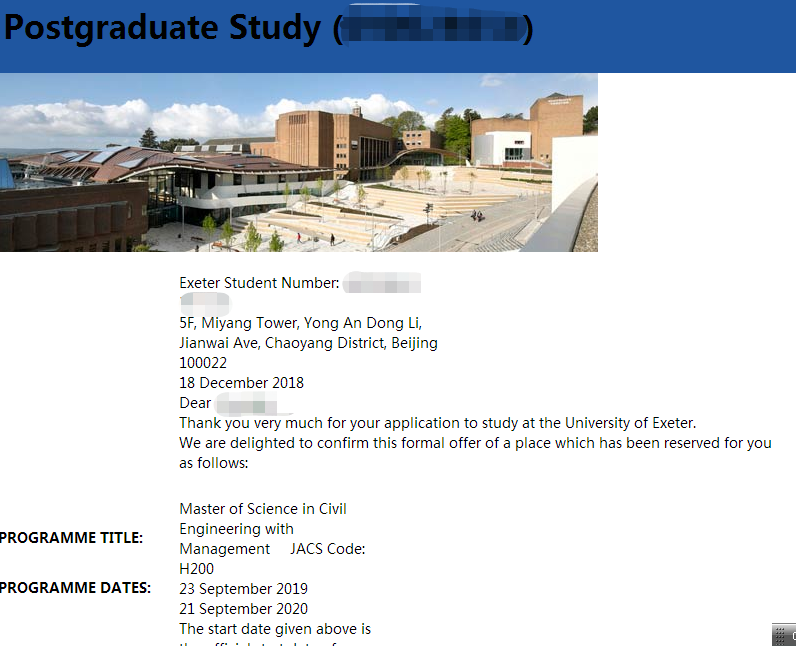Click the JACS Code label
The height and width of the screenshot is (646, 796).
328,549
